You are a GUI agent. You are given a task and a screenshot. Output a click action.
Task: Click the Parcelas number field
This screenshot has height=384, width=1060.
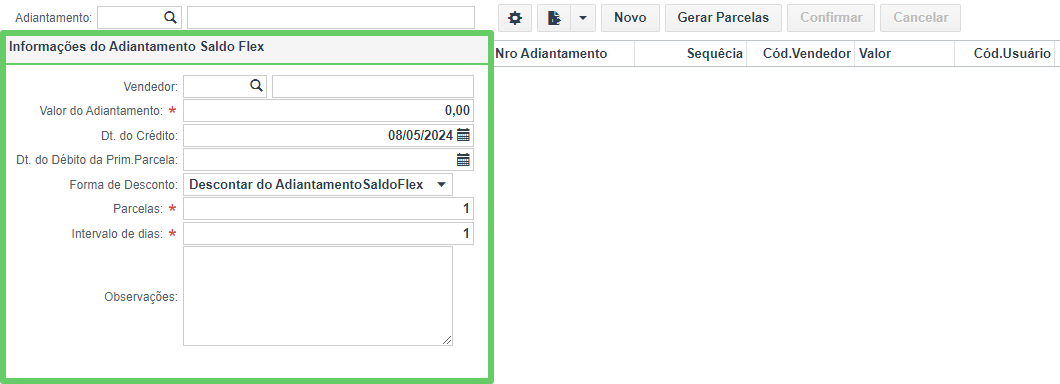point(328,209)
